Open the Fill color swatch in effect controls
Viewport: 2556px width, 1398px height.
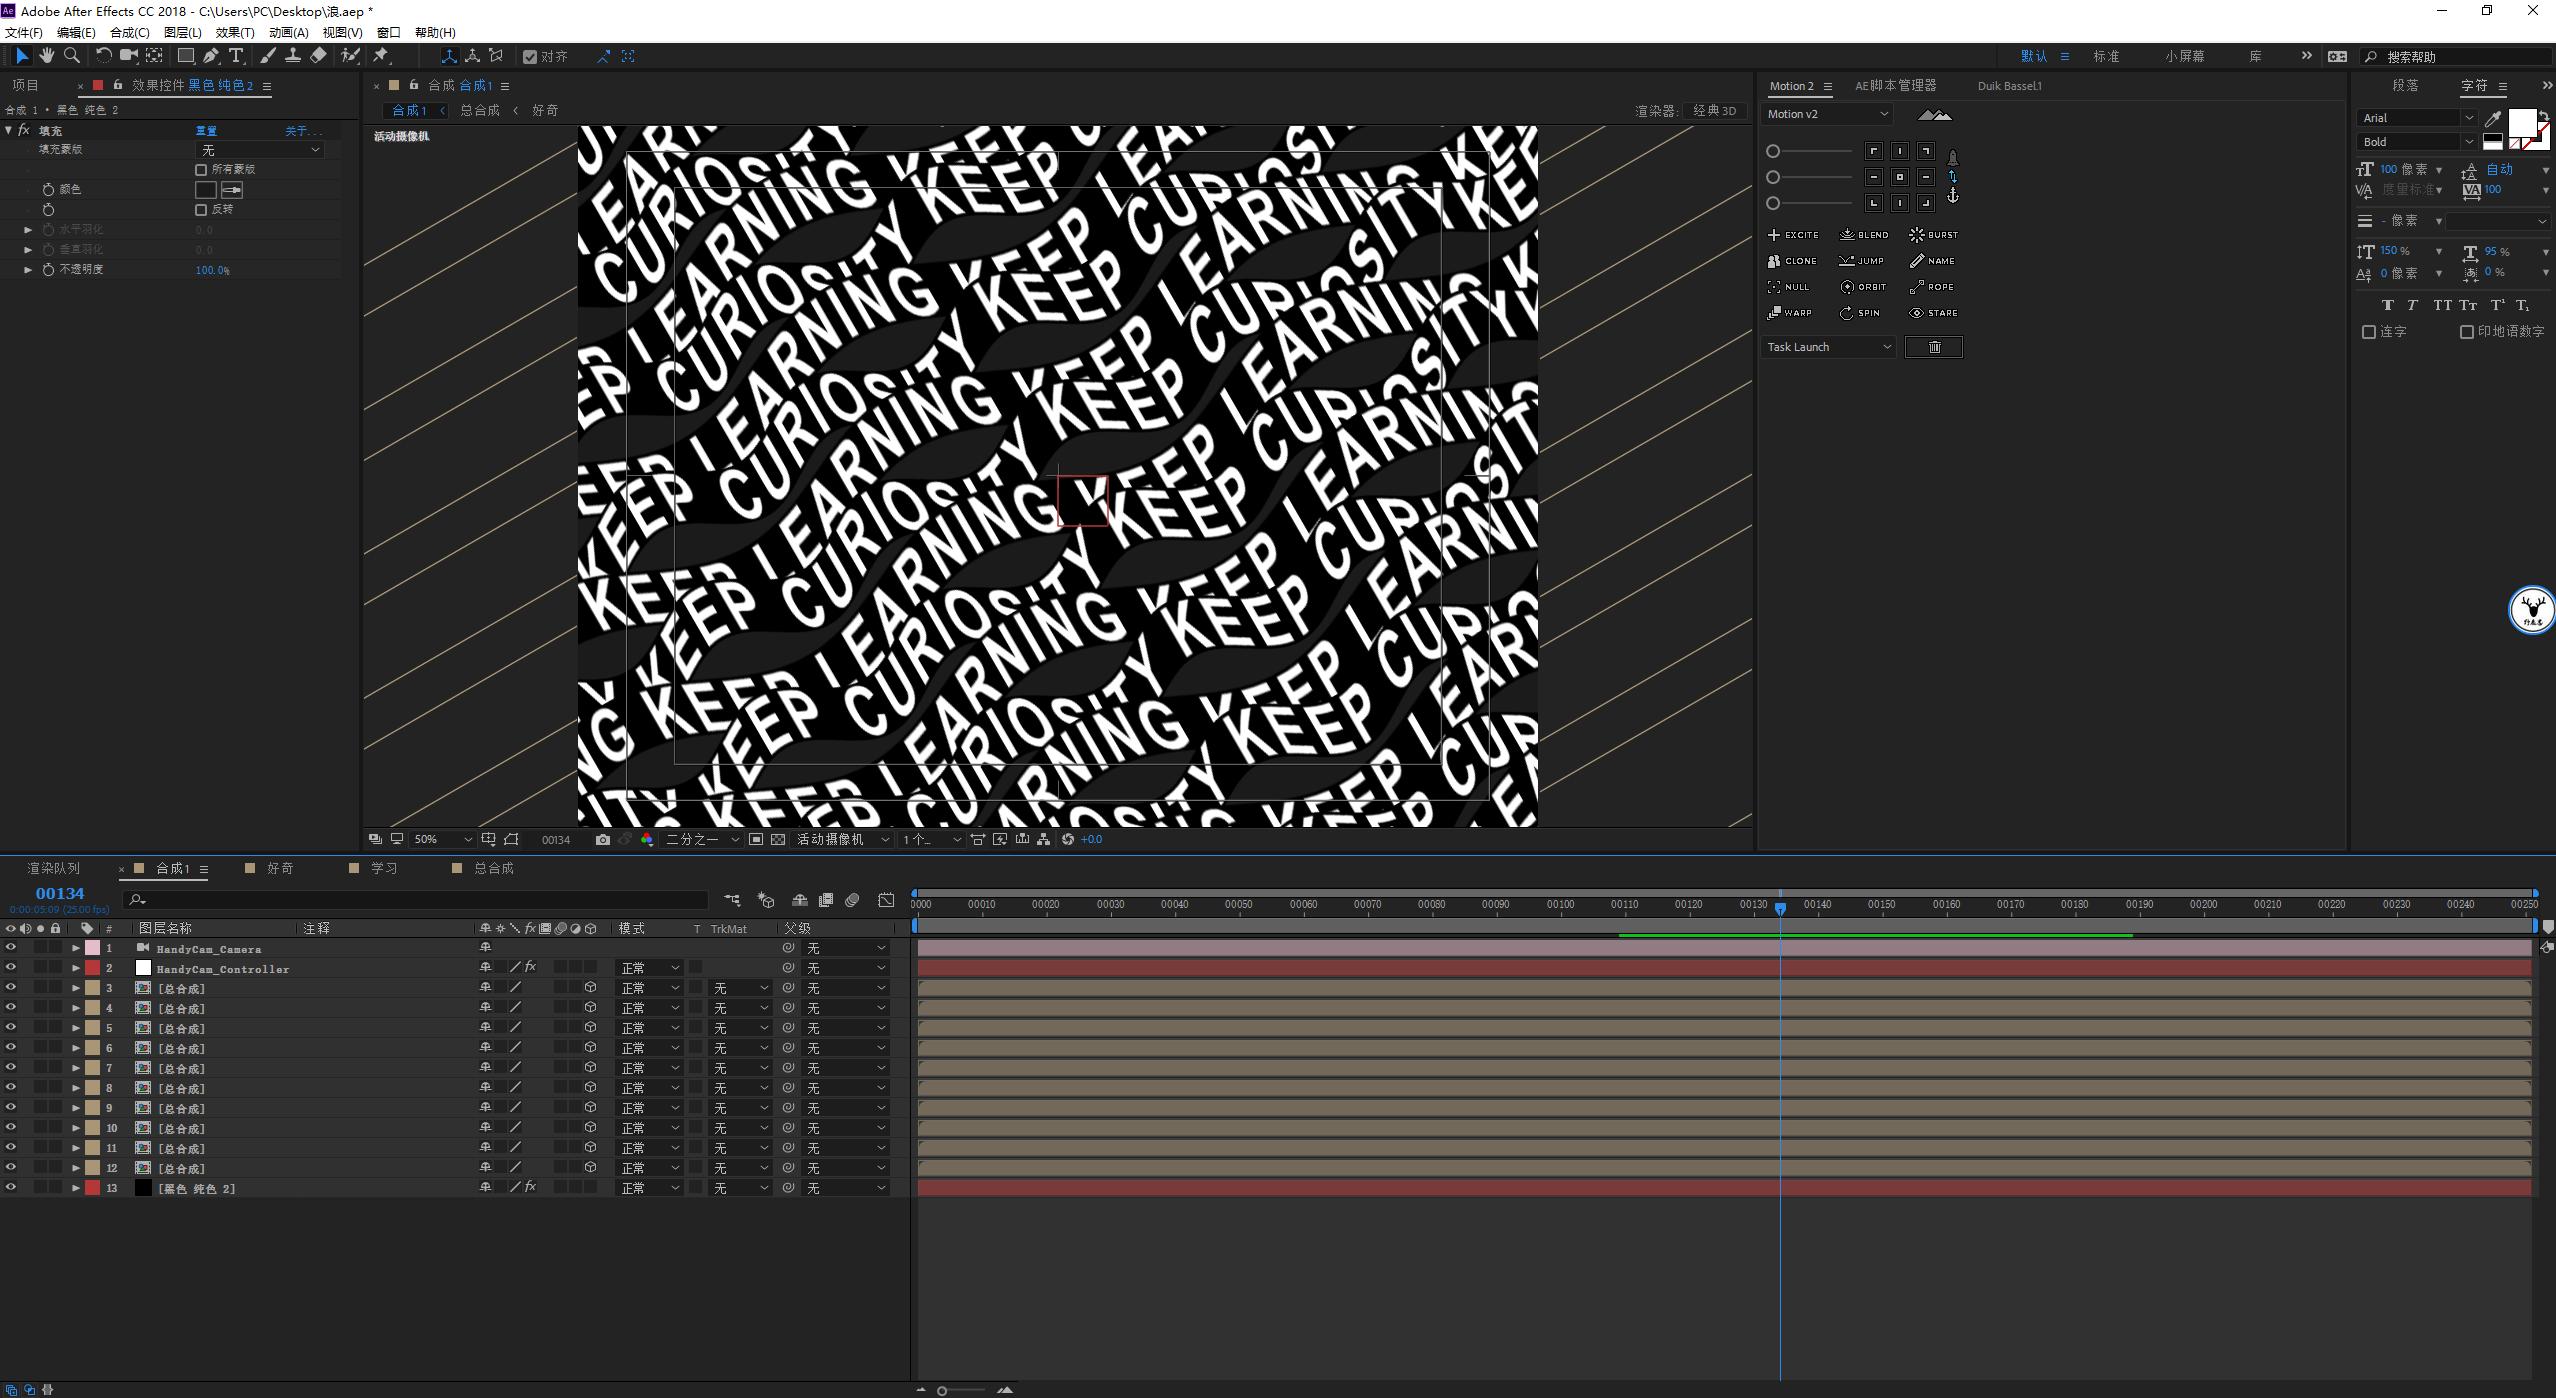(205, 189)
